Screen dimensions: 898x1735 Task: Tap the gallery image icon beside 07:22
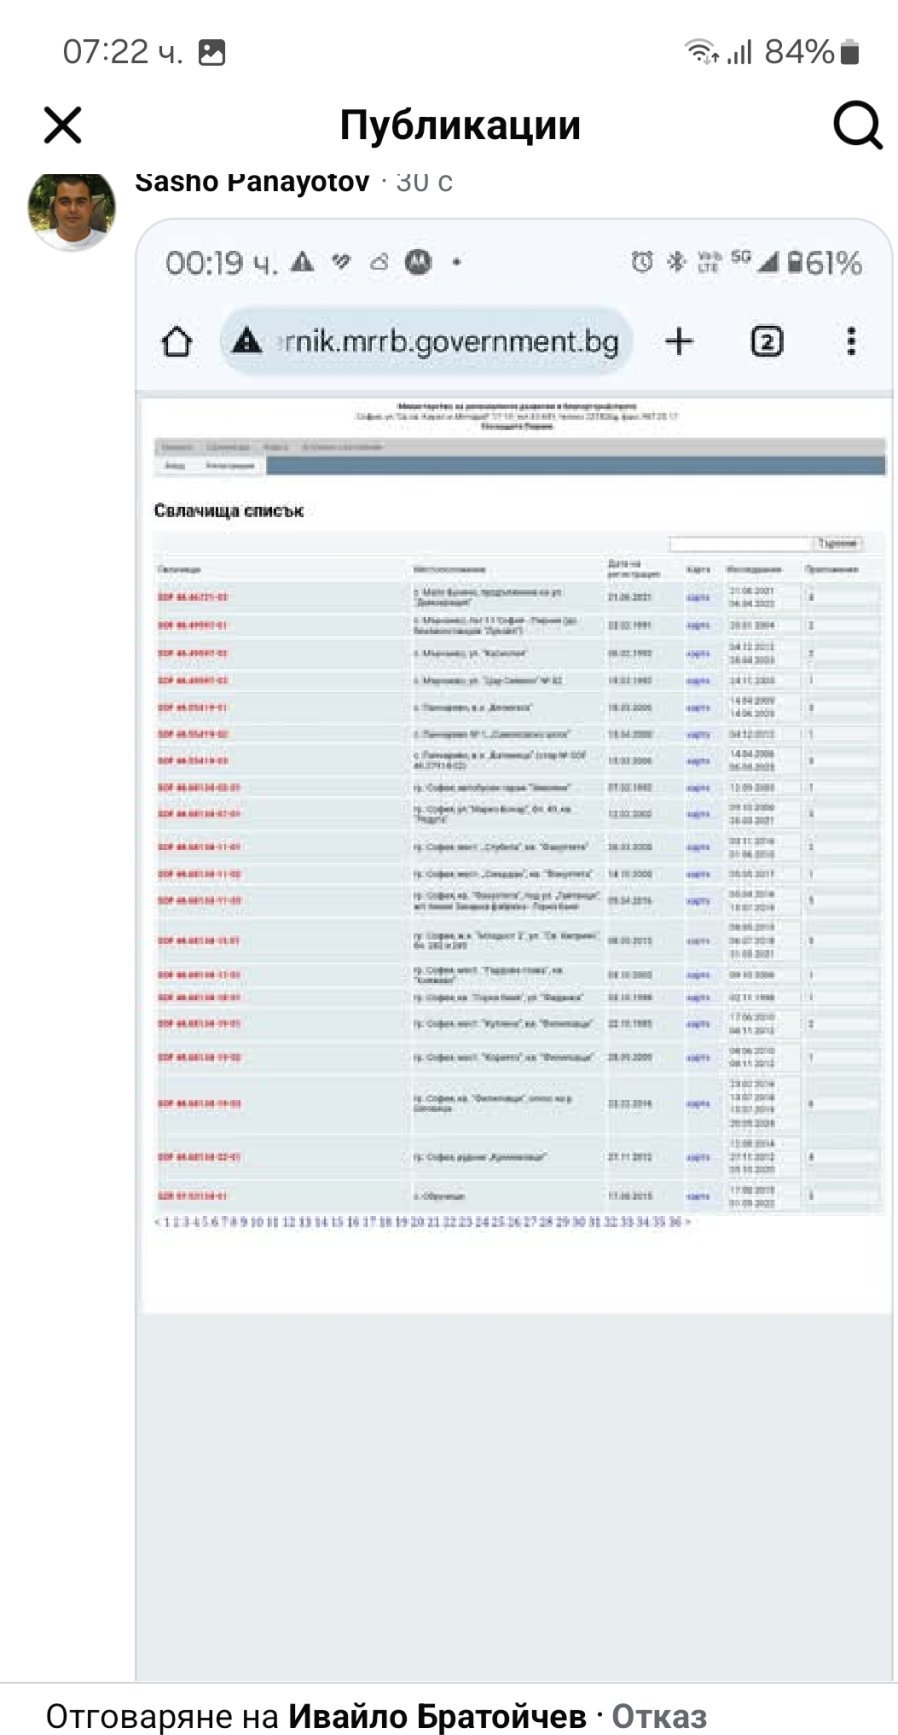[x=212, y=52]
